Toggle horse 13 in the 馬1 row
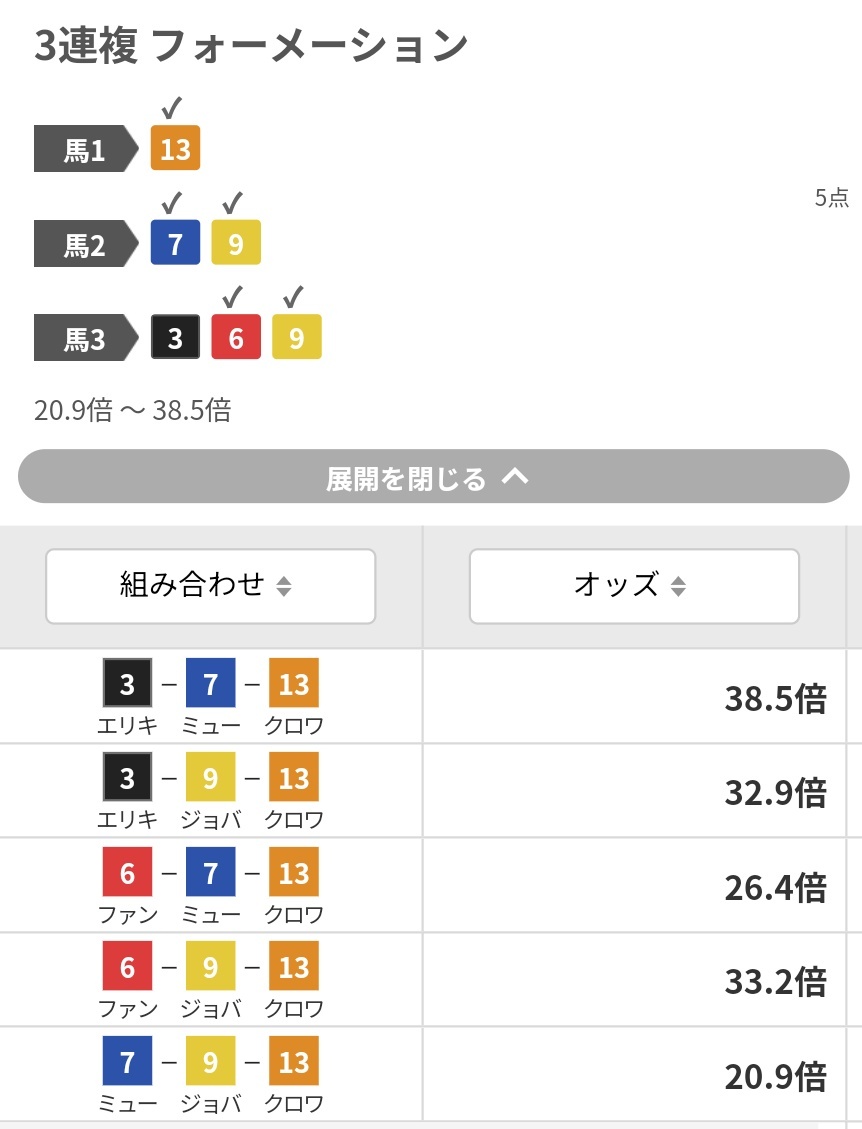Viewport: 862px width, 1129px height. point(175,148)
